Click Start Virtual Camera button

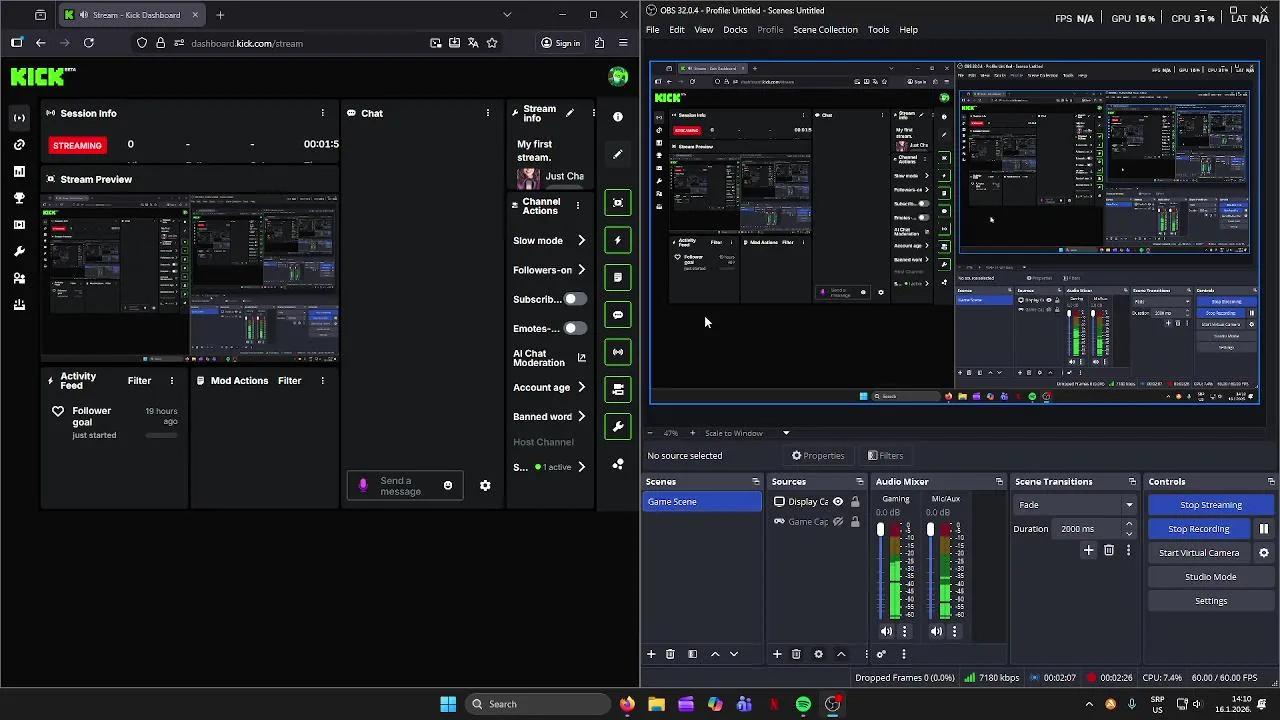1199,553
